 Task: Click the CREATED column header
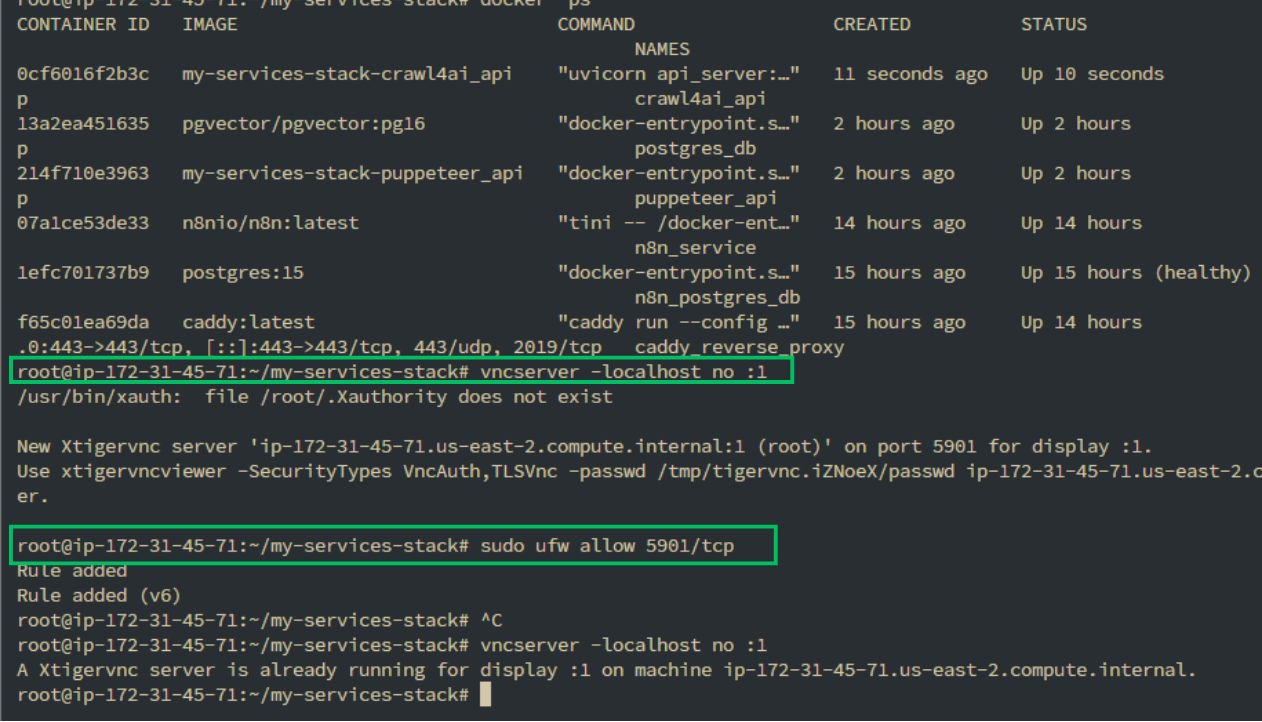coord(872,24)
